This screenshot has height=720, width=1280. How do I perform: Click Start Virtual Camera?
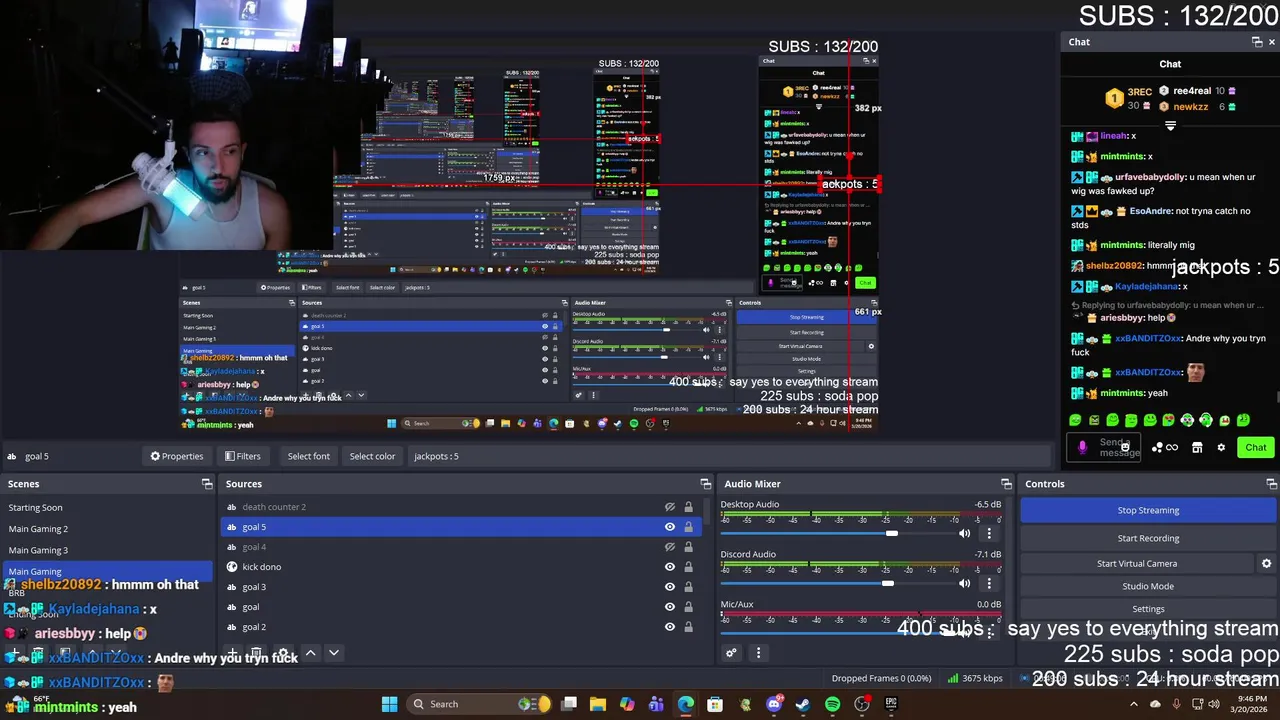[x=1137, y=563]
